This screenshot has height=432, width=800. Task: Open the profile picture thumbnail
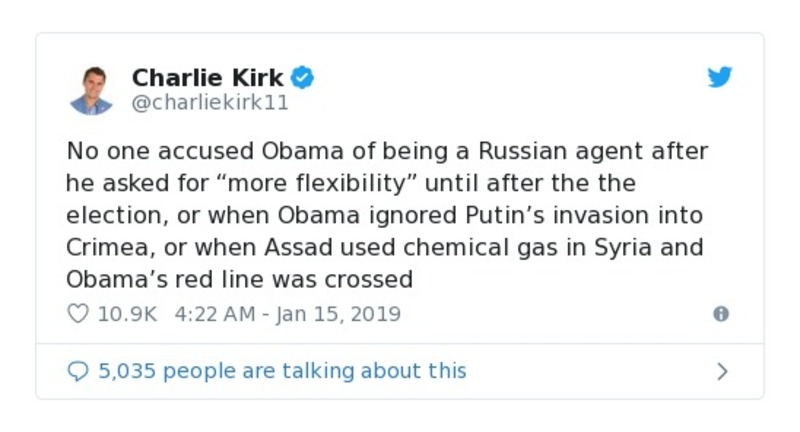click(x=91, y=89)
